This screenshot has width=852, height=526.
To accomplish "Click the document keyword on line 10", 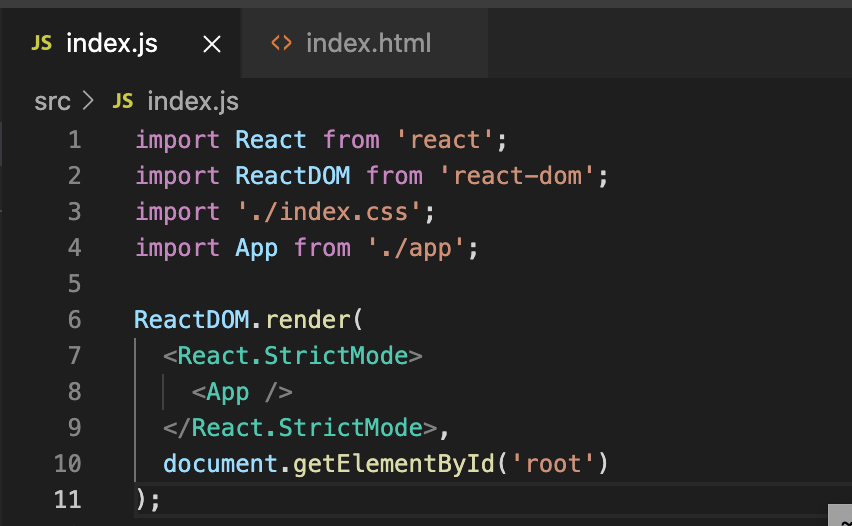I will (x=221, y=464).
